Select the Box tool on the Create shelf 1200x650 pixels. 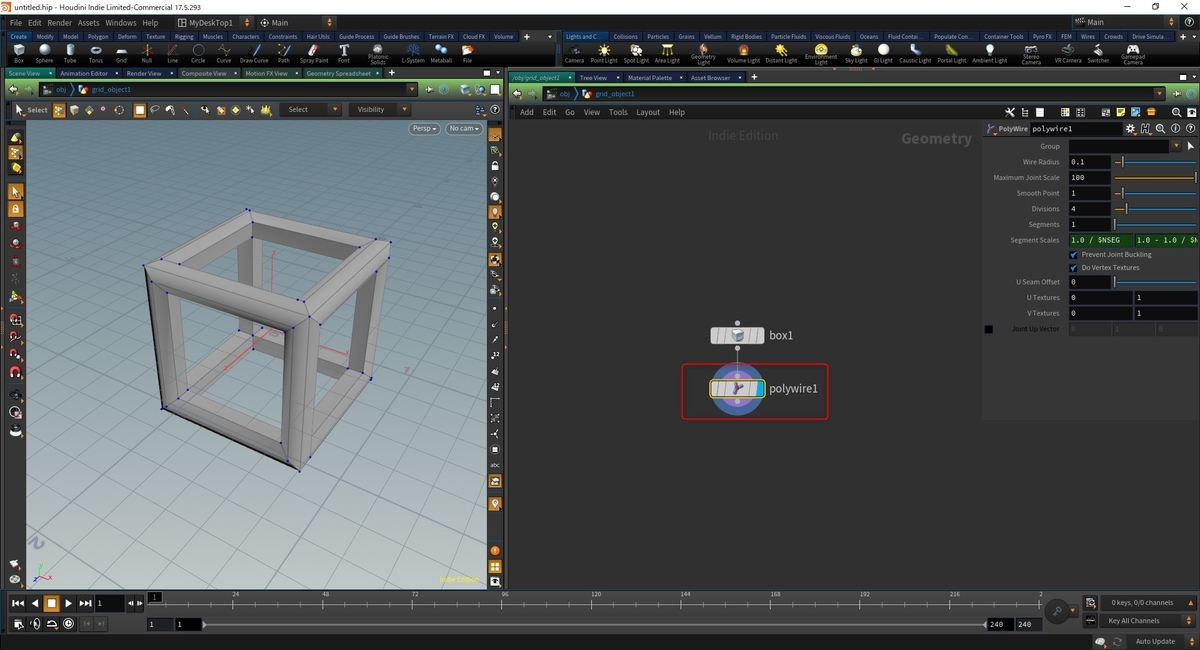(x=17, y=52)
